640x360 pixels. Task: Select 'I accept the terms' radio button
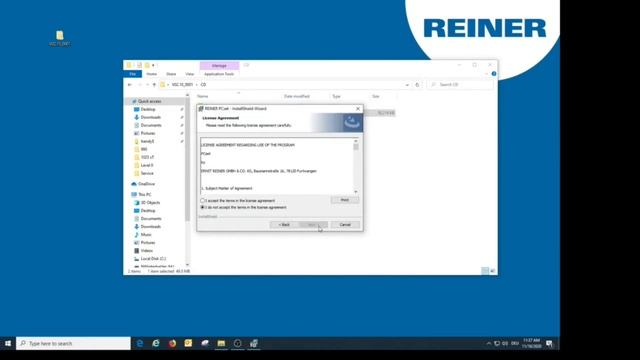[x=202, y=201]
